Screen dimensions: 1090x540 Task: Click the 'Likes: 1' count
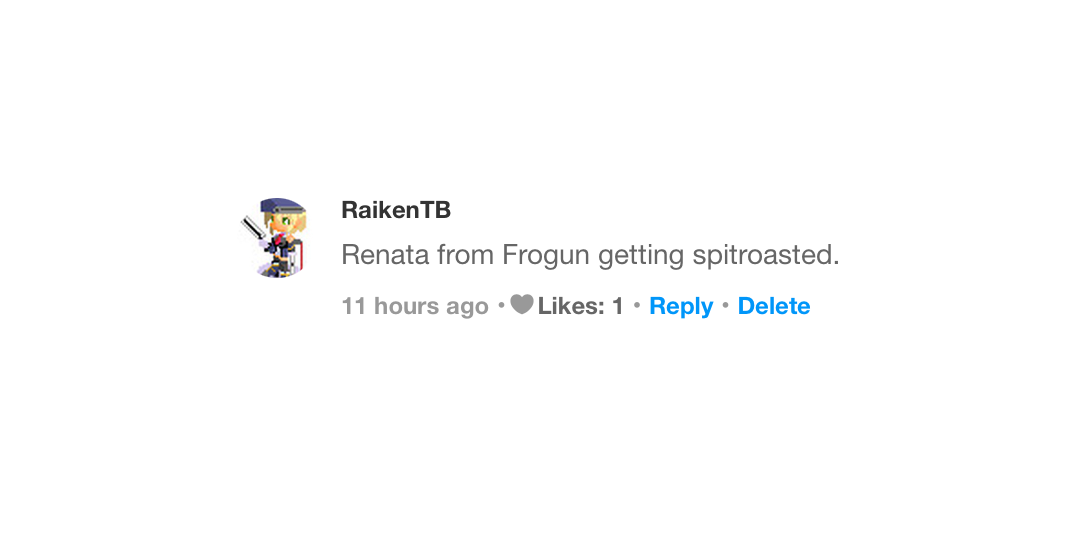pos(581,306)
